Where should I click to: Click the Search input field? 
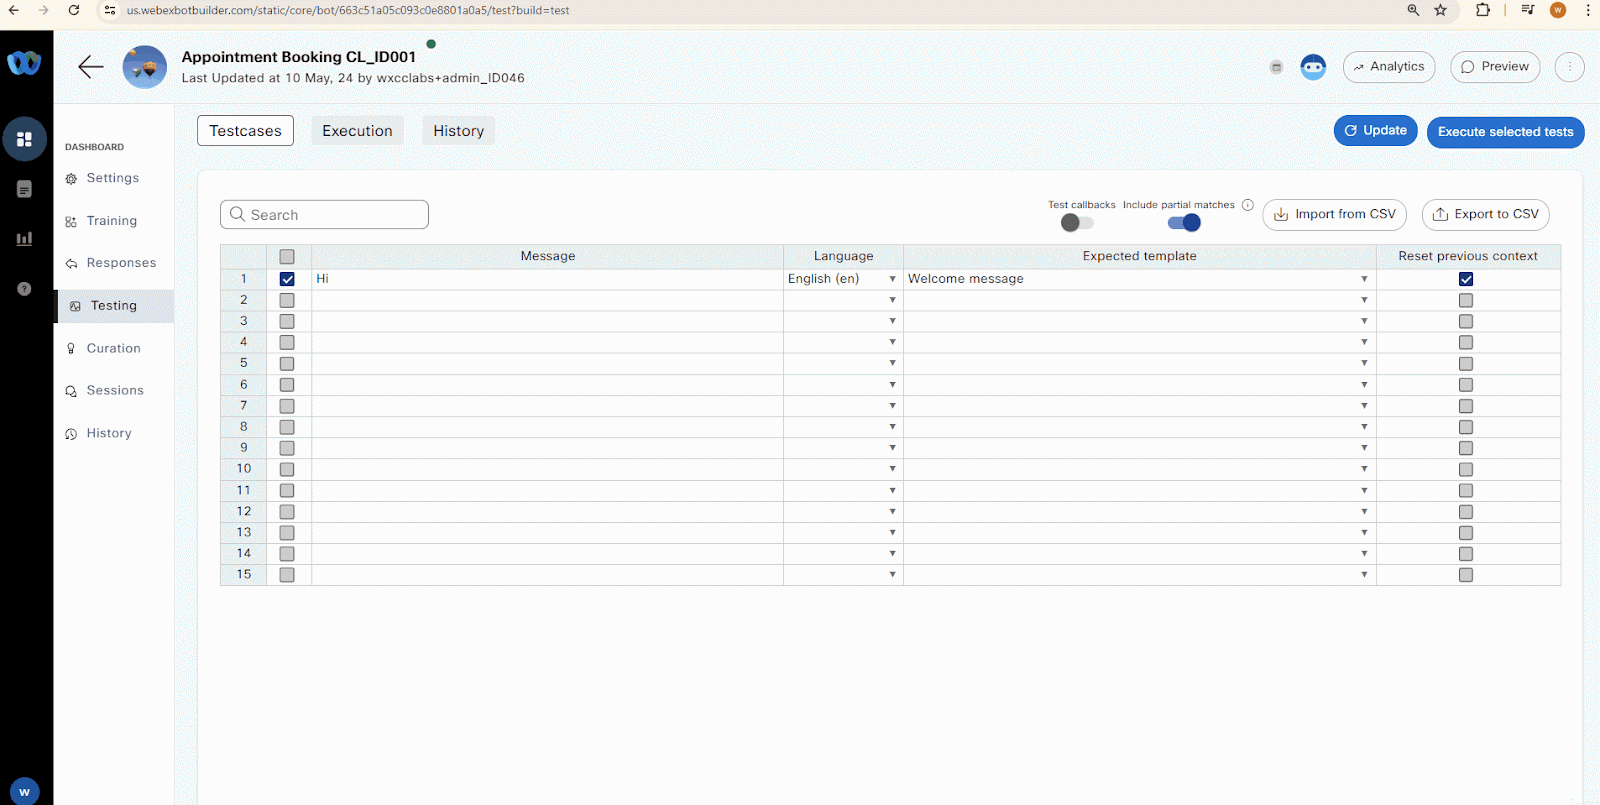point(325,215)
